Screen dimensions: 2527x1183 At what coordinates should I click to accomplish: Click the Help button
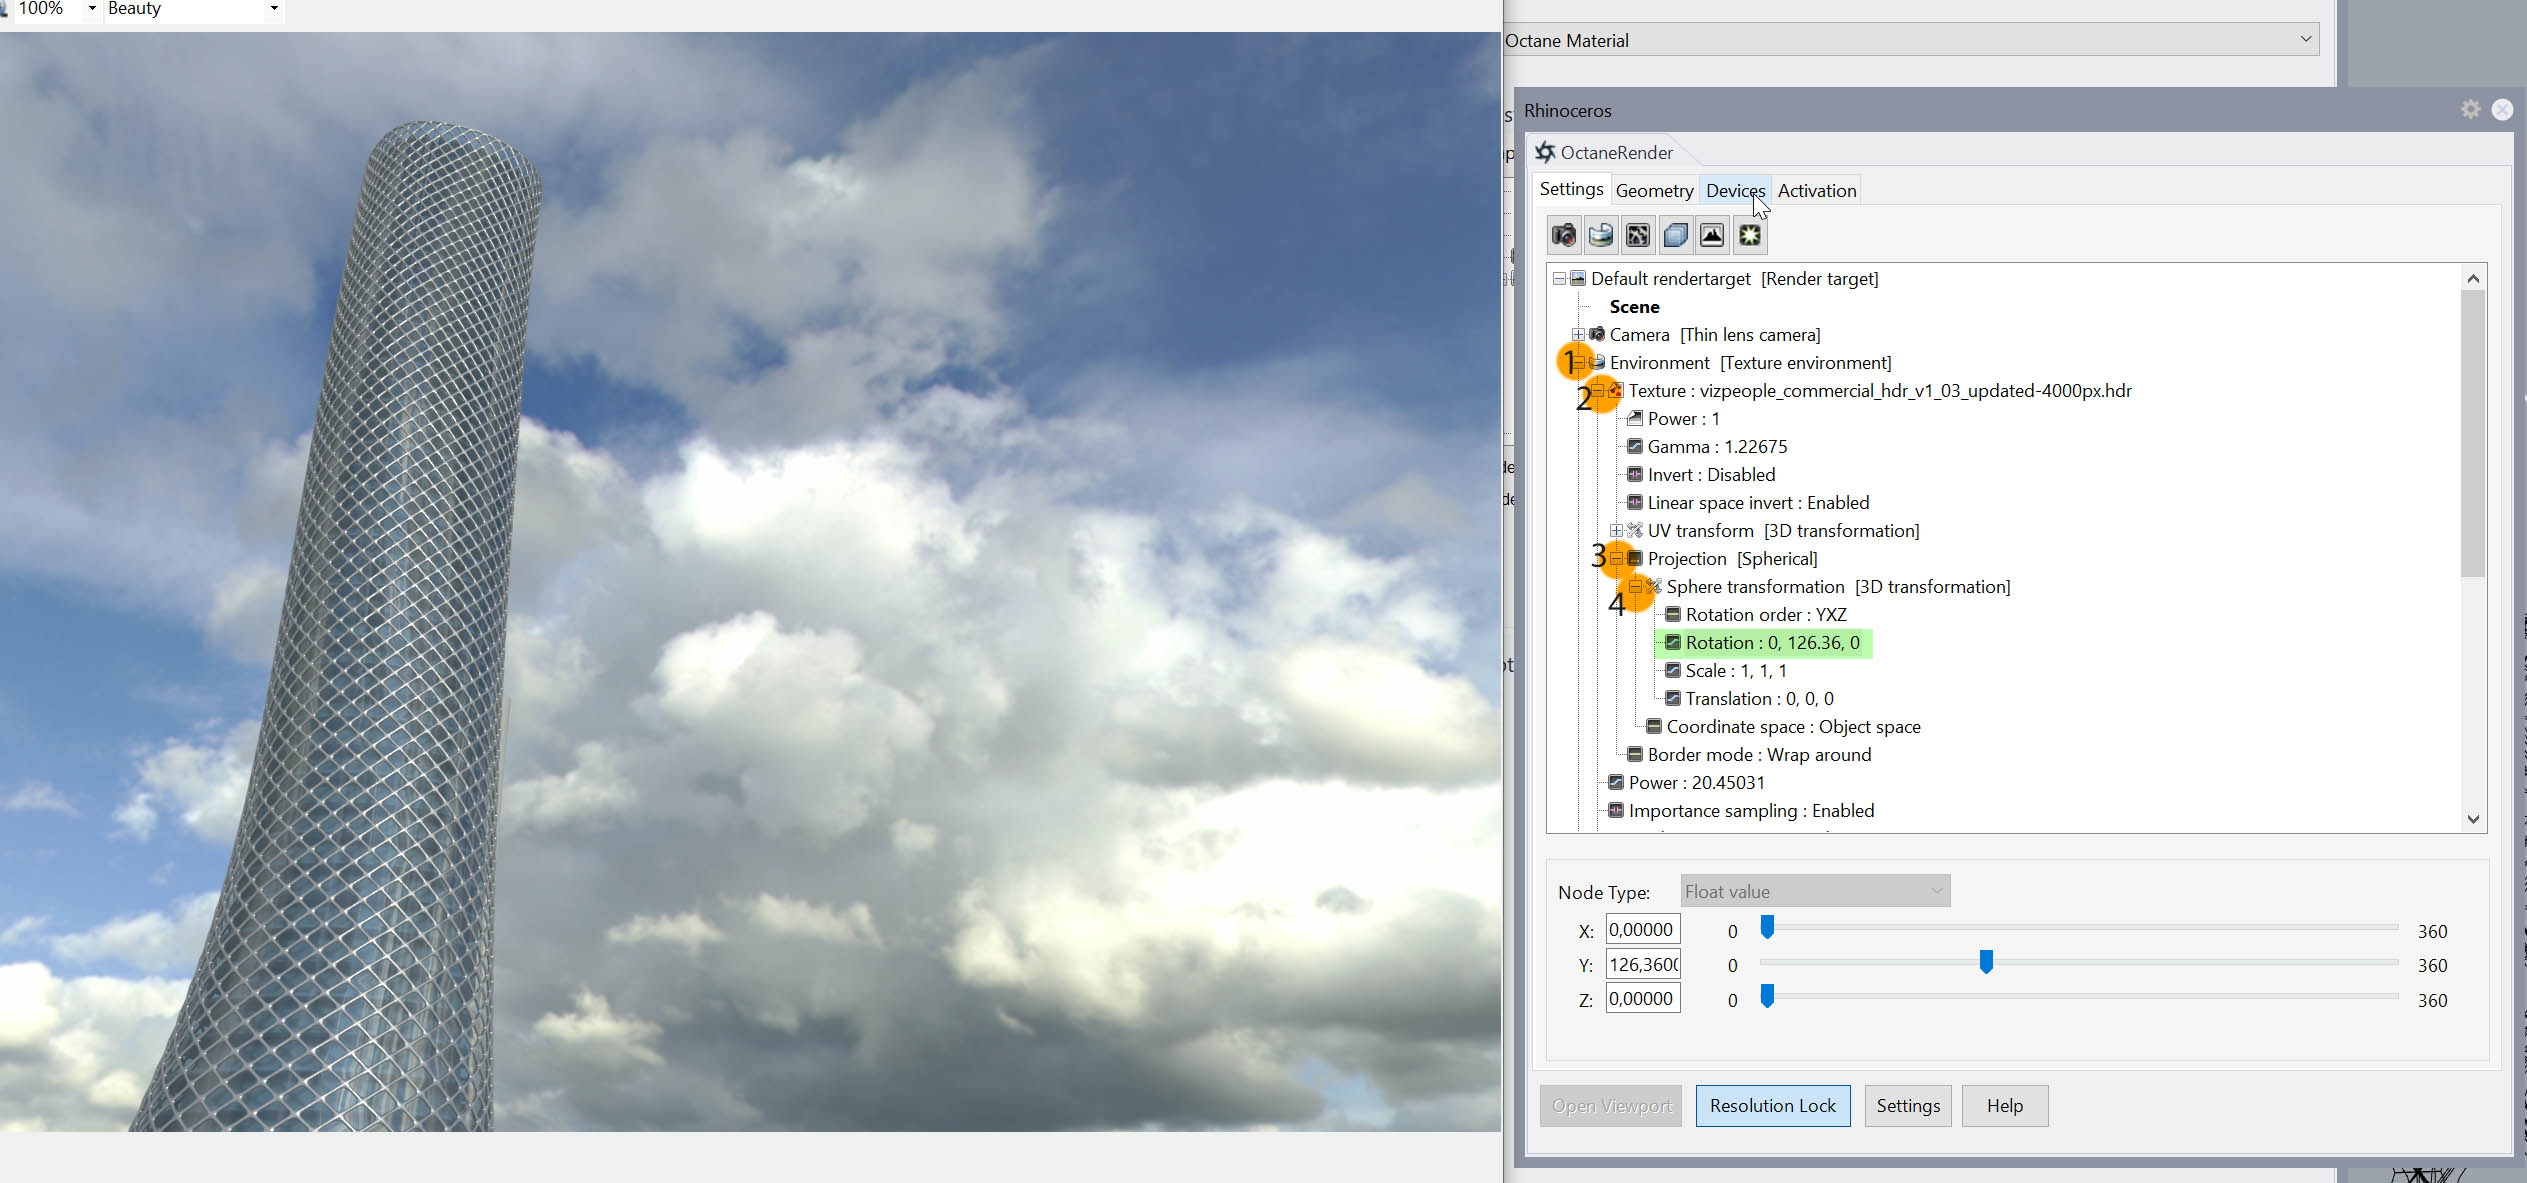pos(2004,1106)
